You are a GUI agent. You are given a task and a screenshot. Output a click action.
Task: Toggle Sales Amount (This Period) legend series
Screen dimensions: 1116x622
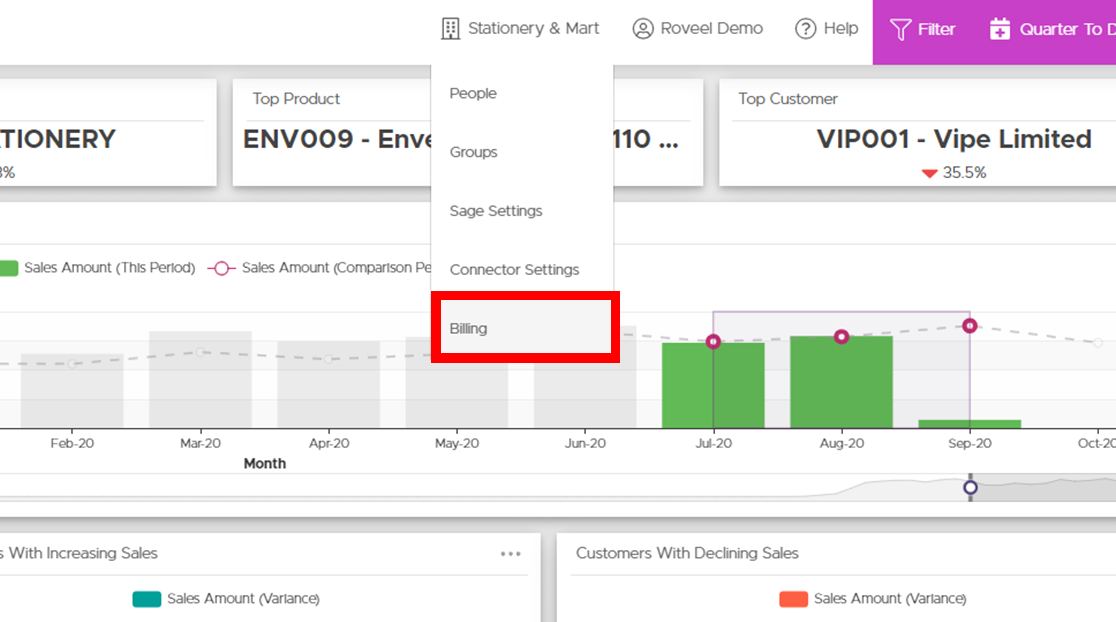coord(98,268)
